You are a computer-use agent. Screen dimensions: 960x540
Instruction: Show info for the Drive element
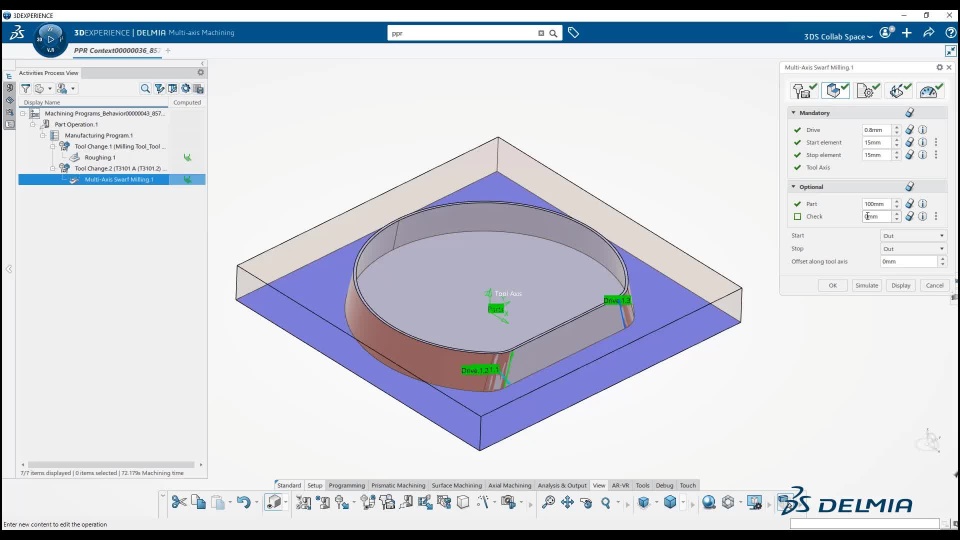tap(922, 130)
